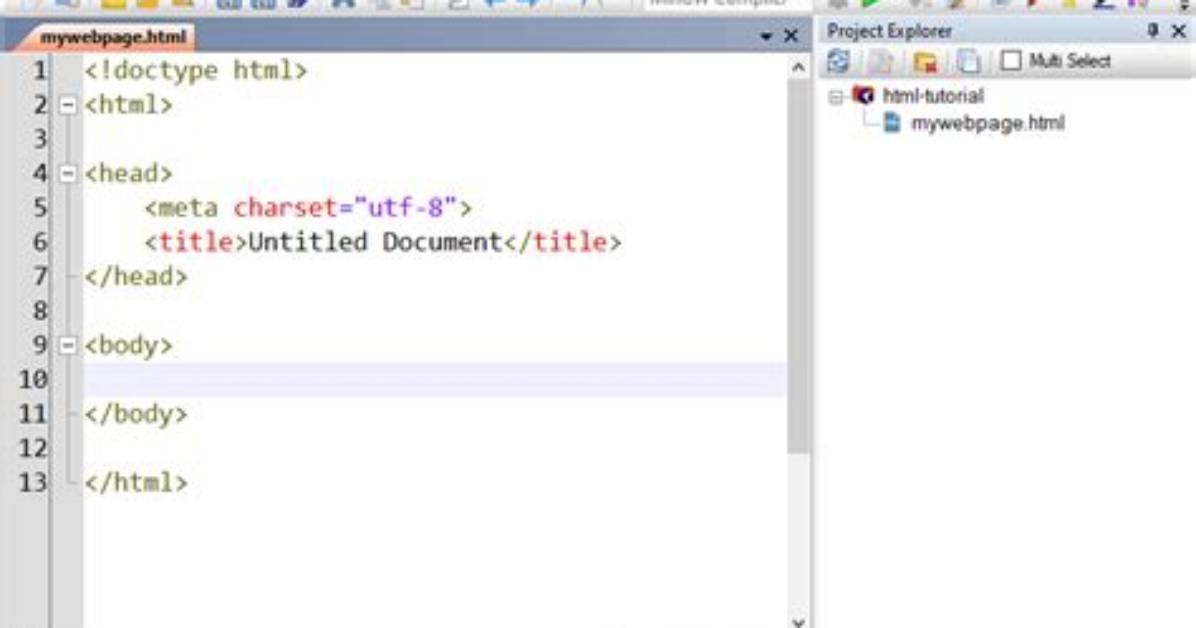
Task: Click the closing '</html>' tag on line 13
Action: pyautogui.click(x=136, y=482)
